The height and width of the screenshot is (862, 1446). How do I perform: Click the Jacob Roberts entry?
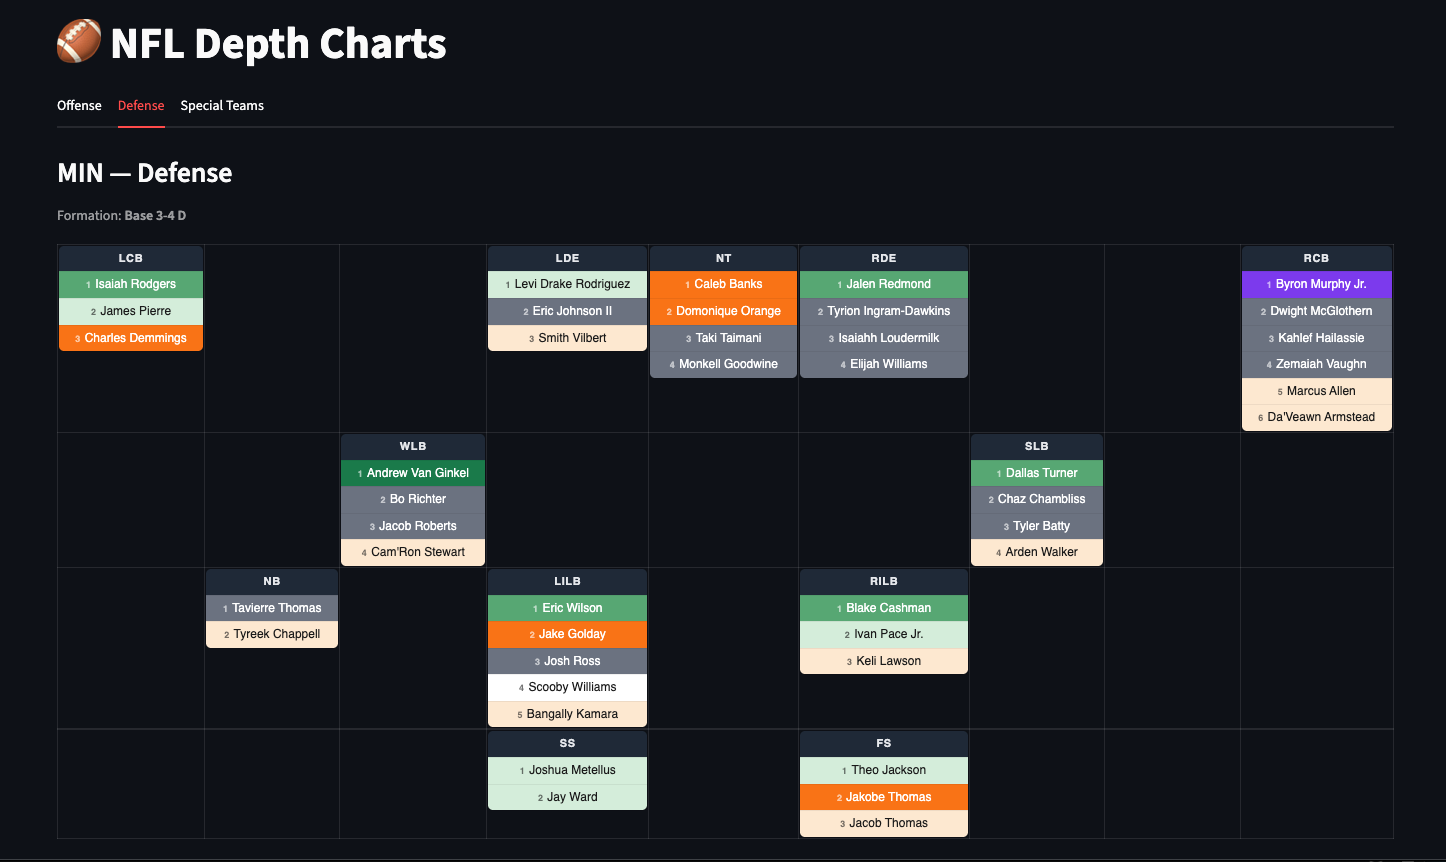click(413, 526)
